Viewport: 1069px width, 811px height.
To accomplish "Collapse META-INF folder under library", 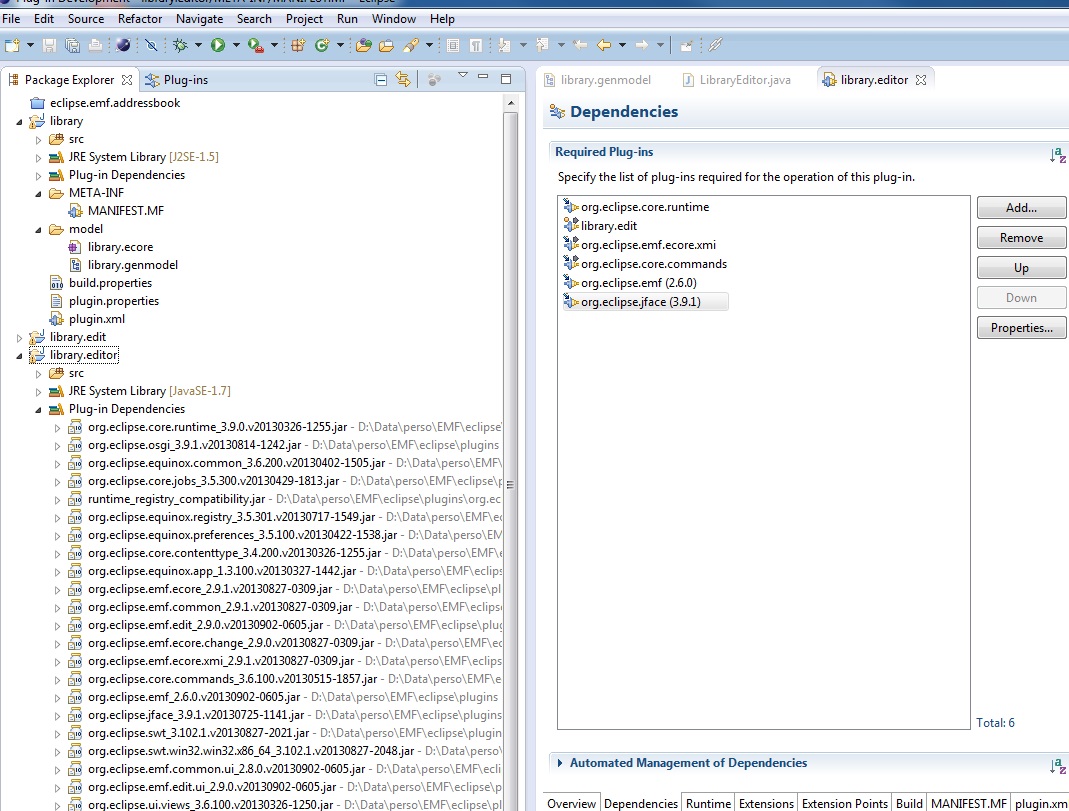I will pyautogui.click(x=38, y=194).
